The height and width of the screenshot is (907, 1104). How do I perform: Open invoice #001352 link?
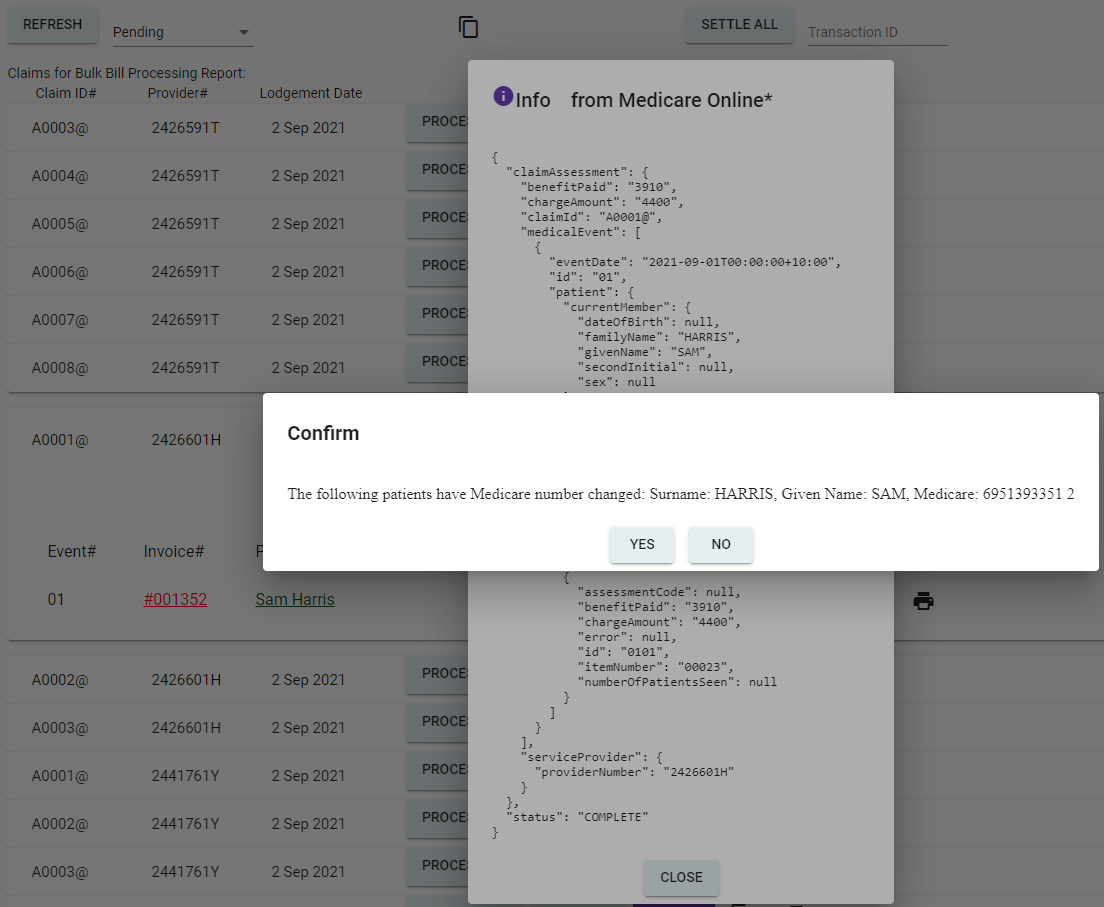pyautogui.click(x=175, y=599)
